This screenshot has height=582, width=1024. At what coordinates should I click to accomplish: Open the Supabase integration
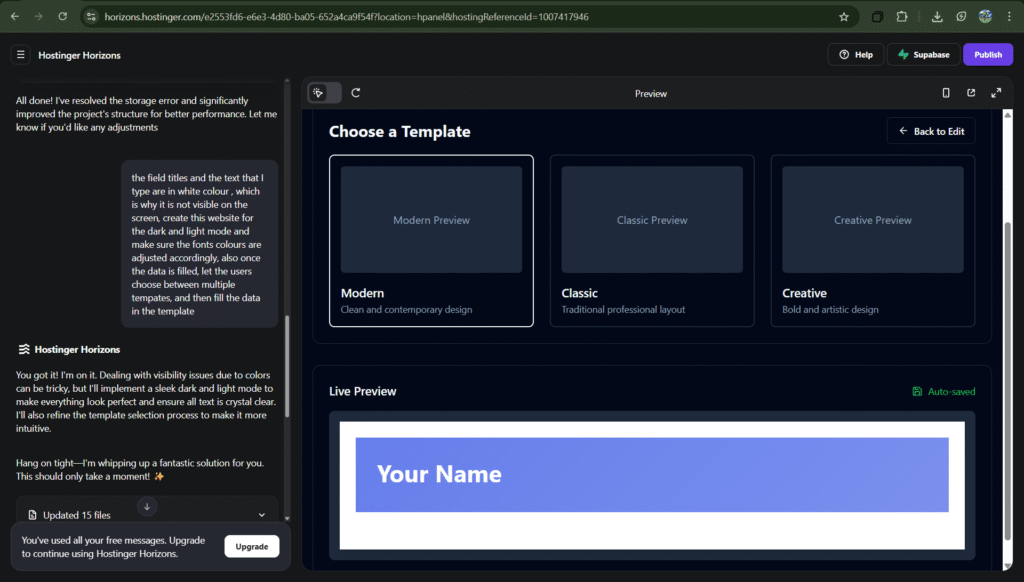click(923, 55)
